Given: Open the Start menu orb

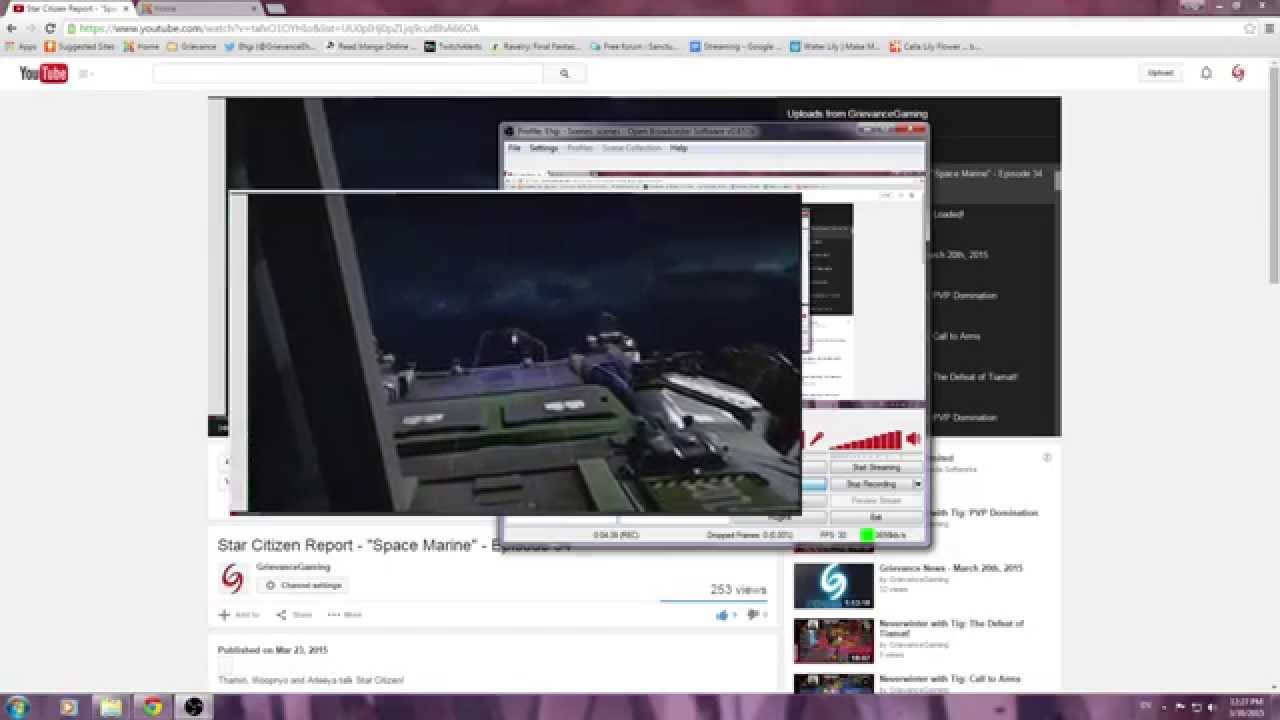Looking at the screenshot, I should (x=17, y=706).
